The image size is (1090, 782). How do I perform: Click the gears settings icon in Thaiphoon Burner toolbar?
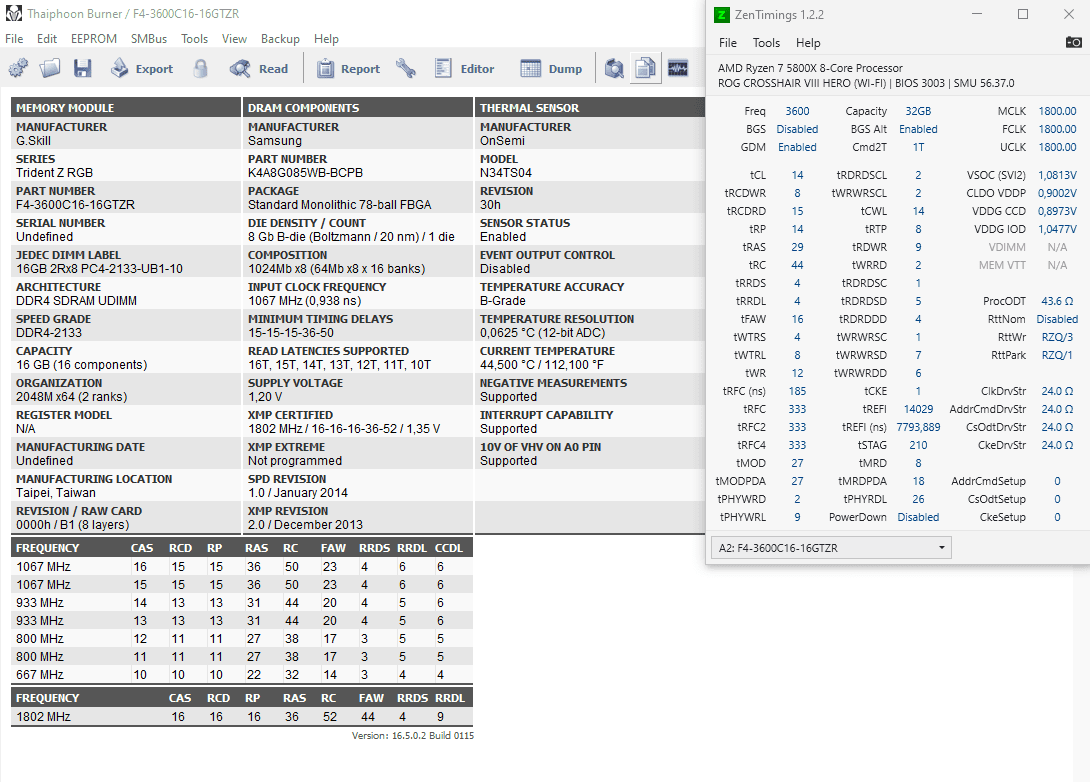pyautogui.click(x=18, y=68)
